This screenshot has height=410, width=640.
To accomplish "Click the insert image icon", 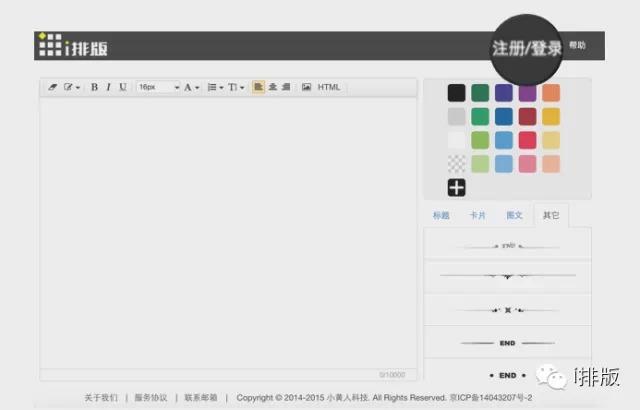I will click(306, 87).
